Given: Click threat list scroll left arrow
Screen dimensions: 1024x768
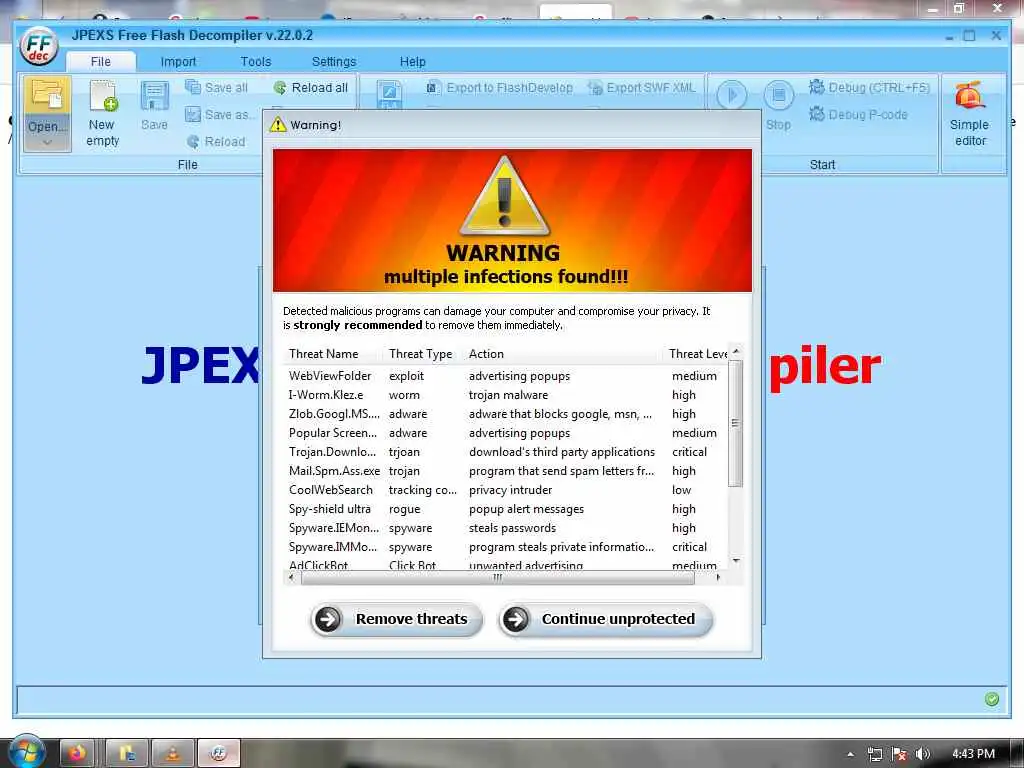Looking at the screenshot, I should tap(291, 577).
